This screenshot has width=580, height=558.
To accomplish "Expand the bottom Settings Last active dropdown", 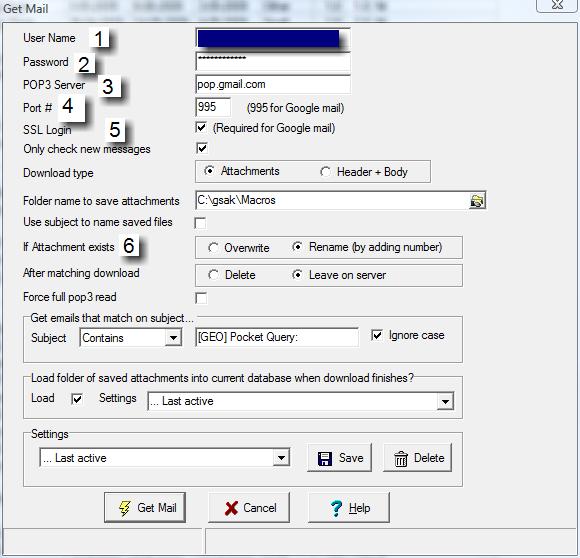I will click(281, 458).
